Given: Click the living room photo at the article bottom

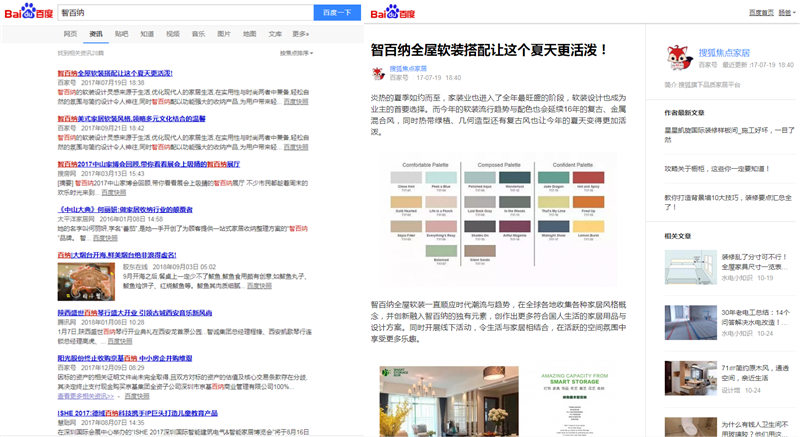Looking at the screenshot, I should pos(449,401).
